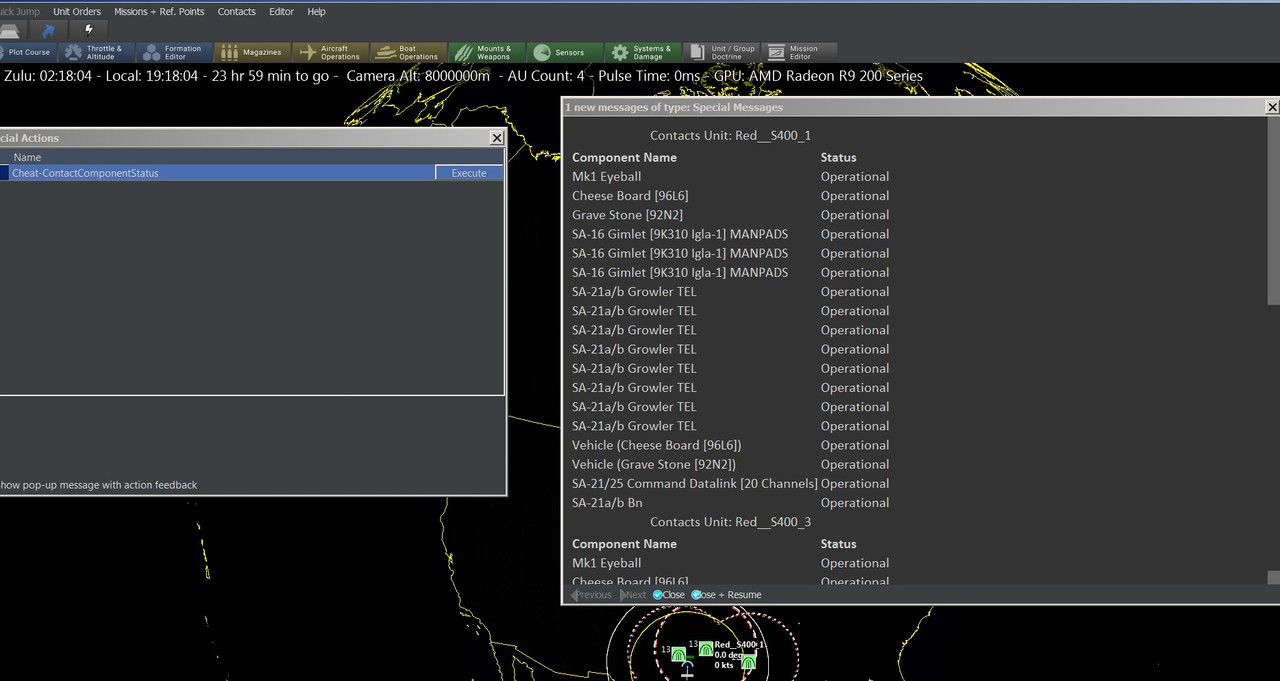The height and width of the screenshot is (681, 1280).
Task: Open the Plot Course tool
Action: click(x=27, y=52)
